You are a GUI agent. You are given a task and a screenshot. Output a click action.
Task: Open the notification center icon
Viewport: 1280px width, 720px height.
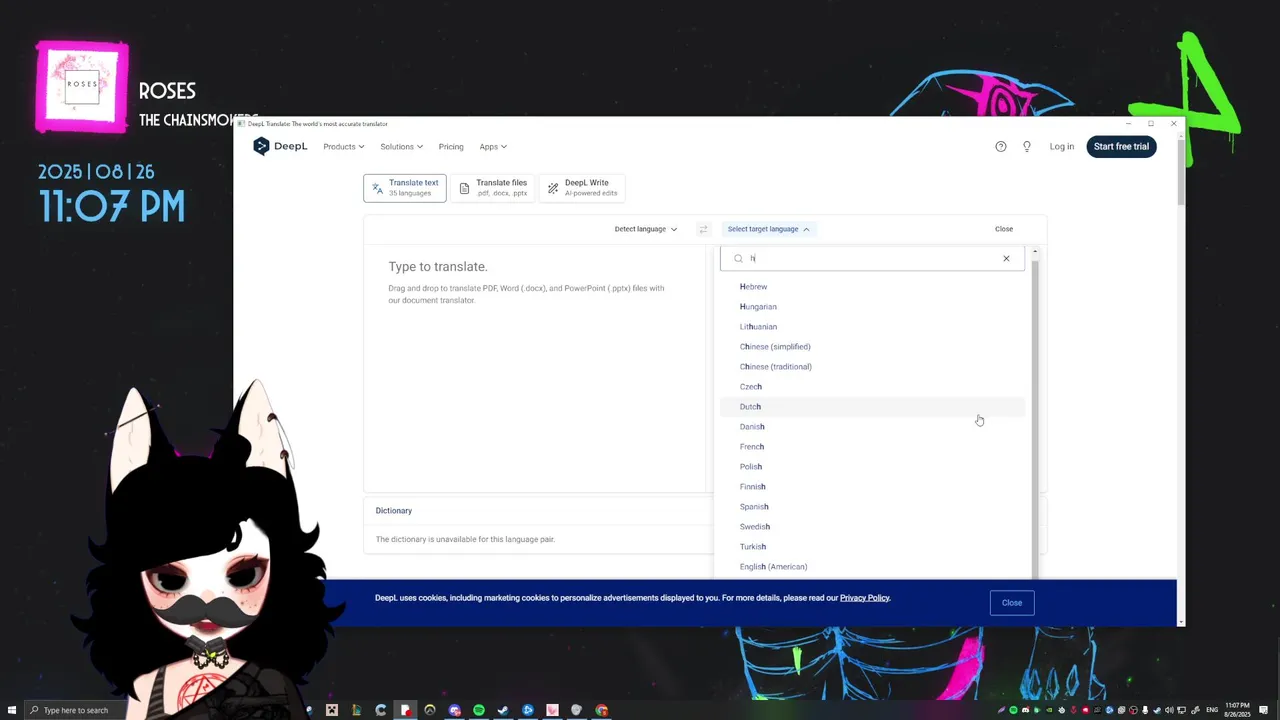(1263, 710)
